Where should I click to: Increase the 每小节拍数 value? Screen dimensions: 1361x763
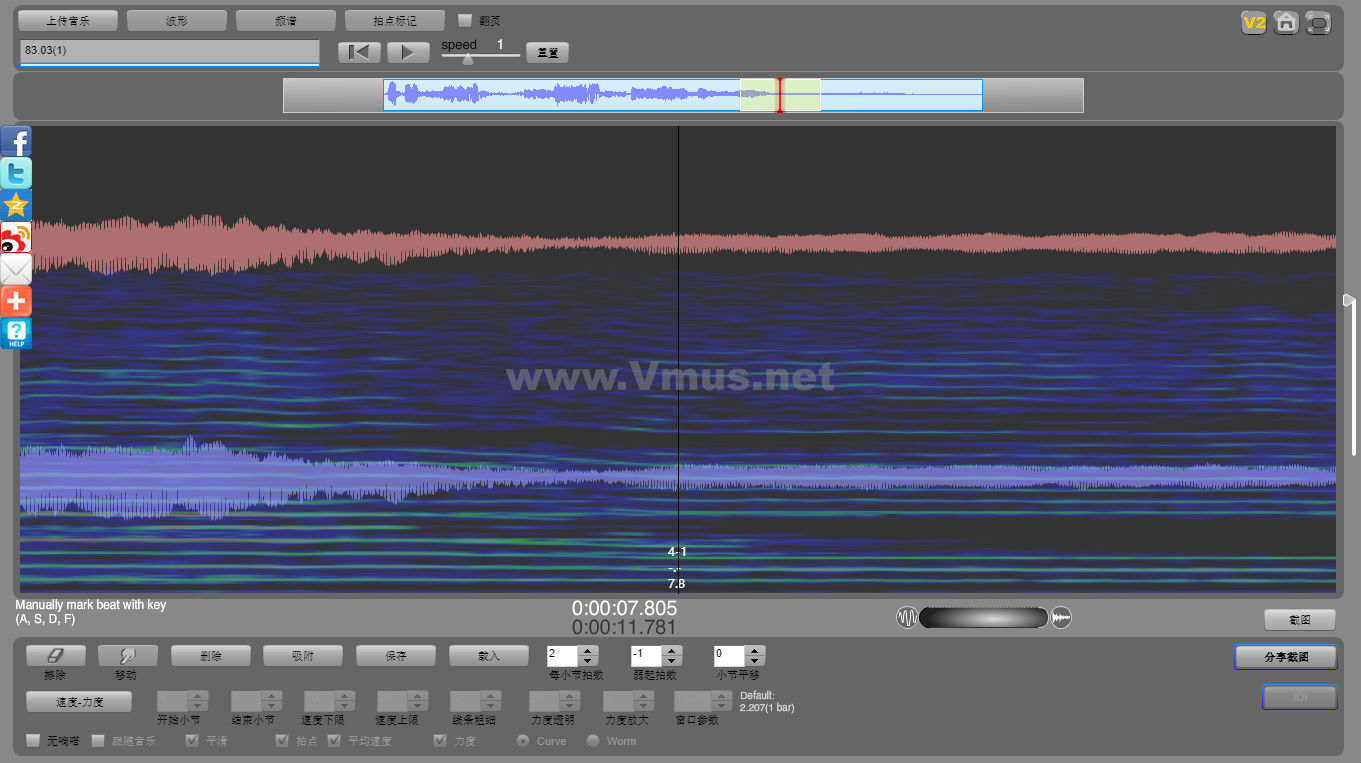588,651
